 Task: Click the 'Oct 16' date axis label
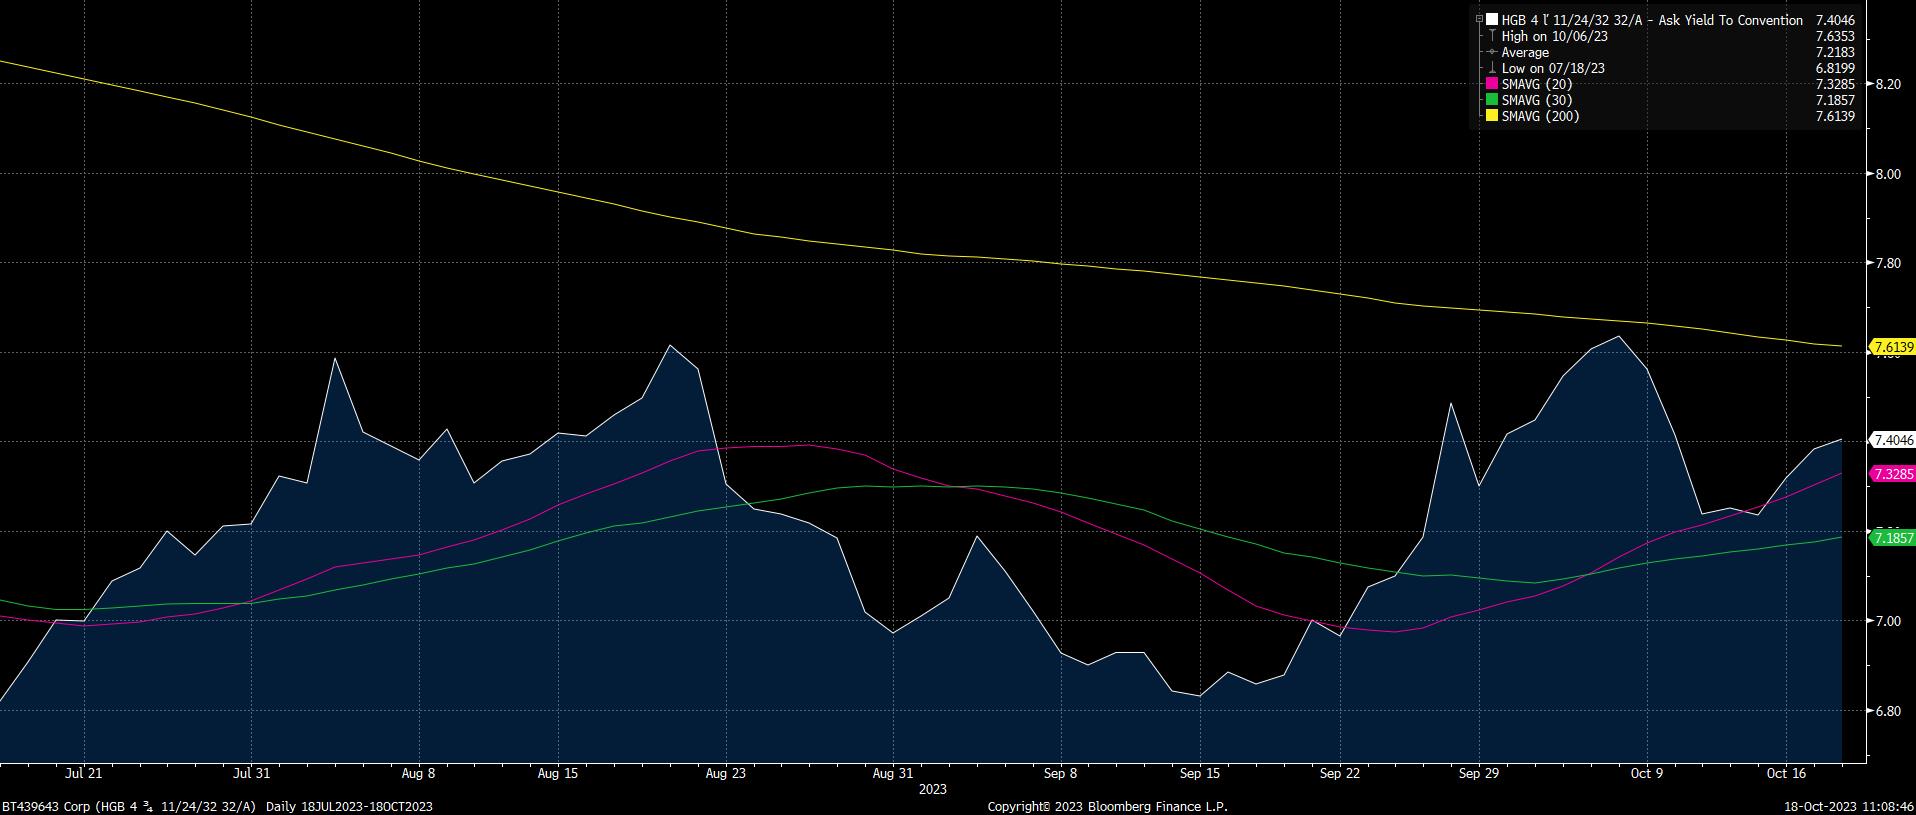[1786, 773]
